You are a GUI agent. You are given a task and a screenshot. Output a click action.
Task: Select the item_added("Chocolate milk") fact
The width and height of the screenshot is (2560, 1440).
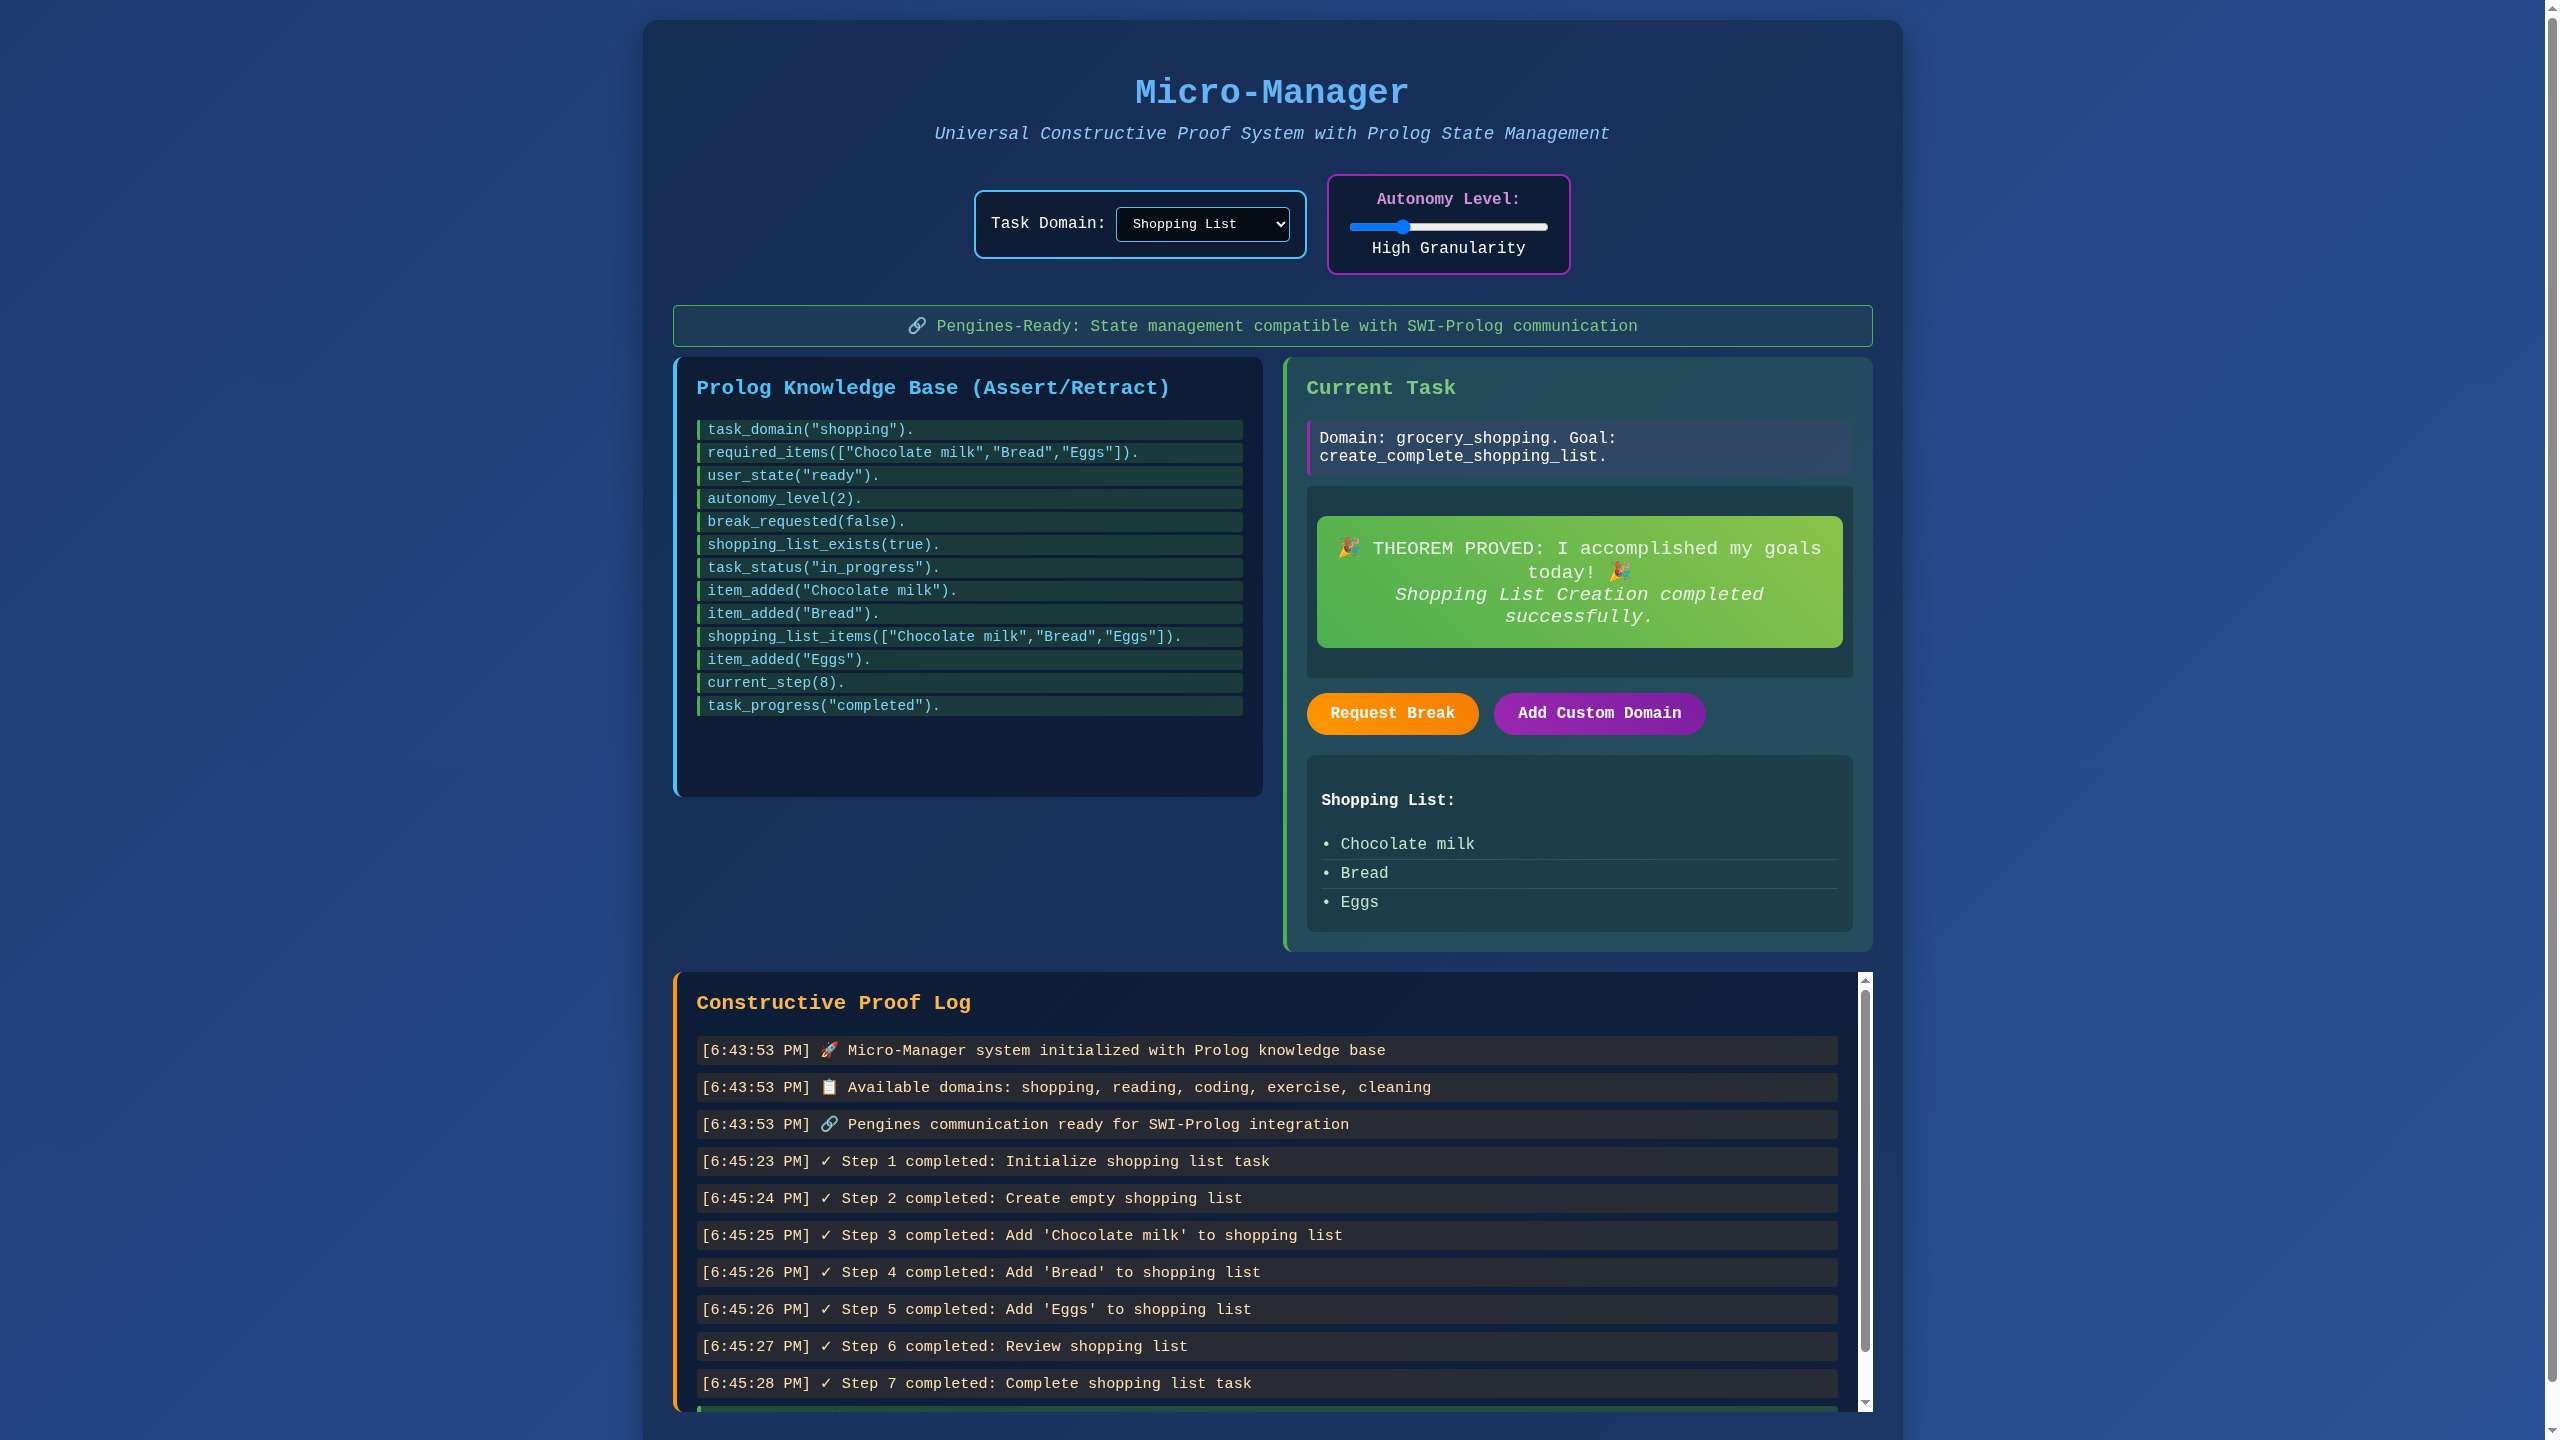[970, 591]
